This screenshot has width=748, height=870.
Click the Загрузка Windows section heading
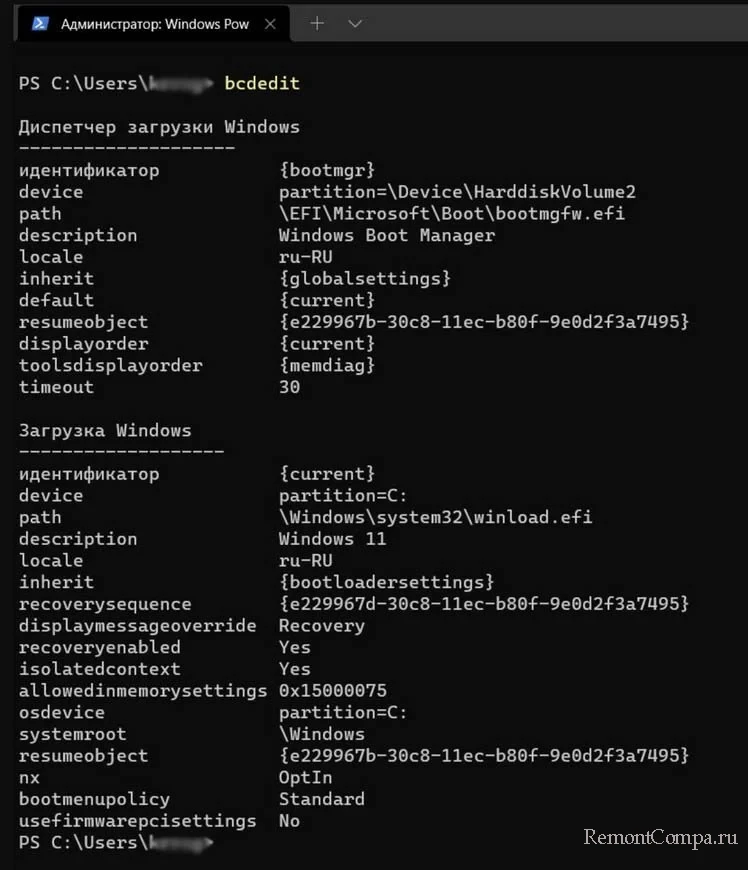(x=105, y=430)
